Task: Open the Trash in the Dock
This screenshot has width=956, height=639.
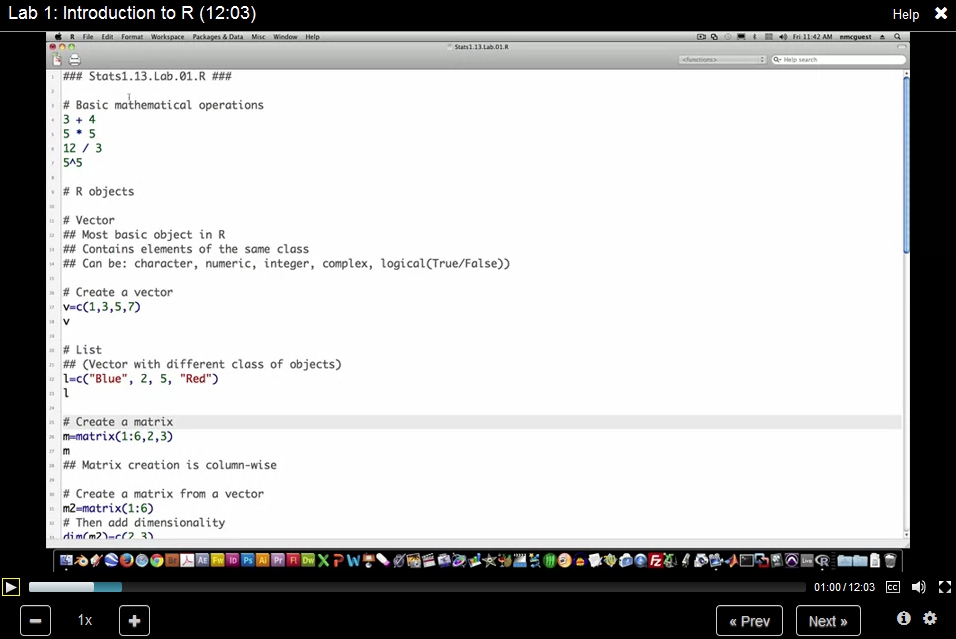Action: pos(890,561)
